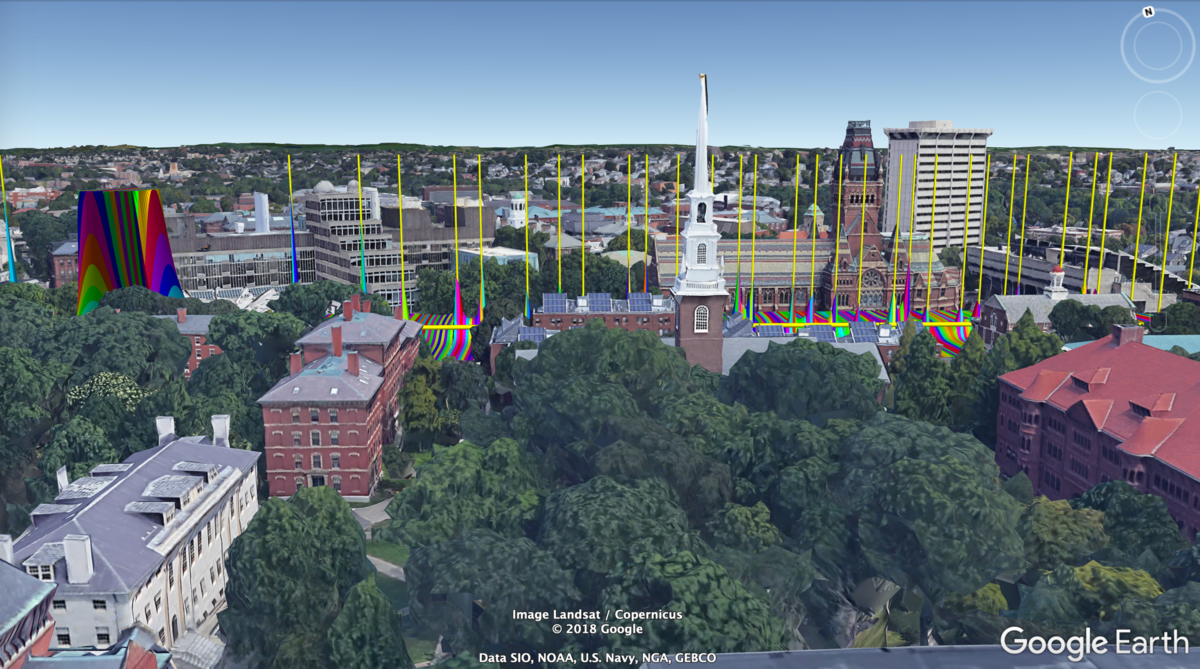Click the small white cupola at right
The image size is (1200, 669).
(x=1057, y=282)
